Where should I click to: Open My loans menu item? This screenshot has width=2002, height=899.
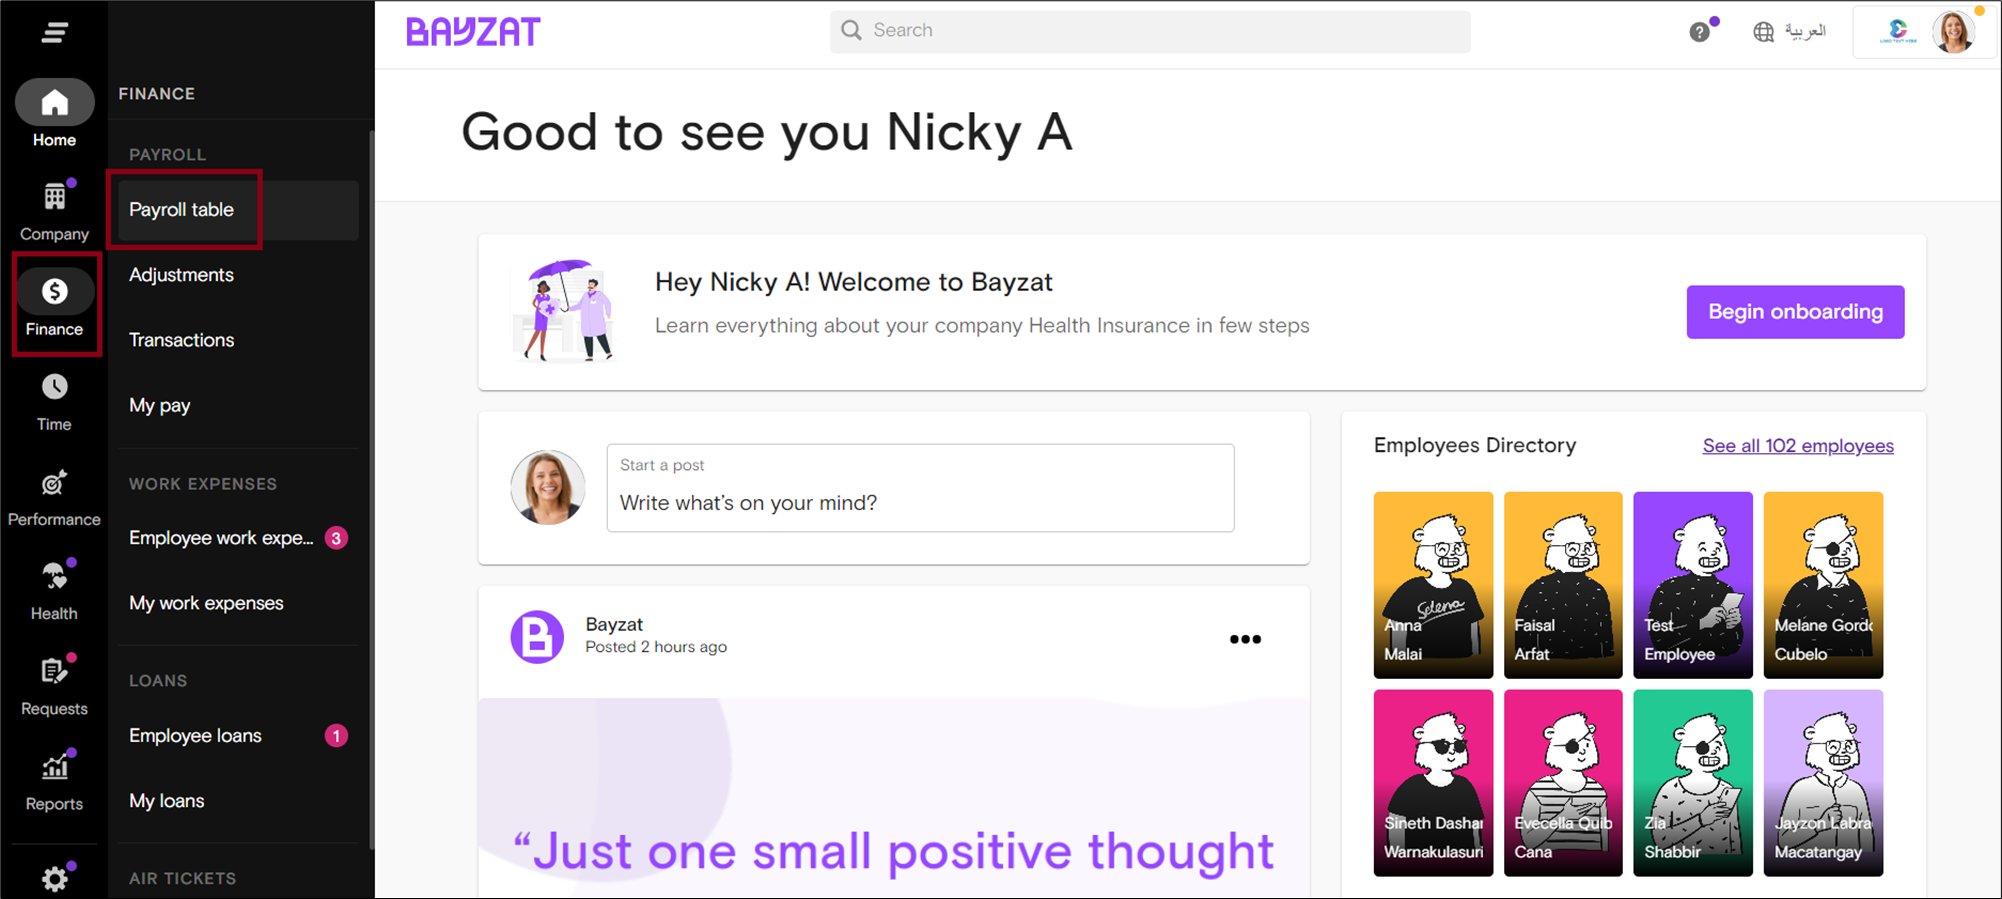click(x=166, y=801)
